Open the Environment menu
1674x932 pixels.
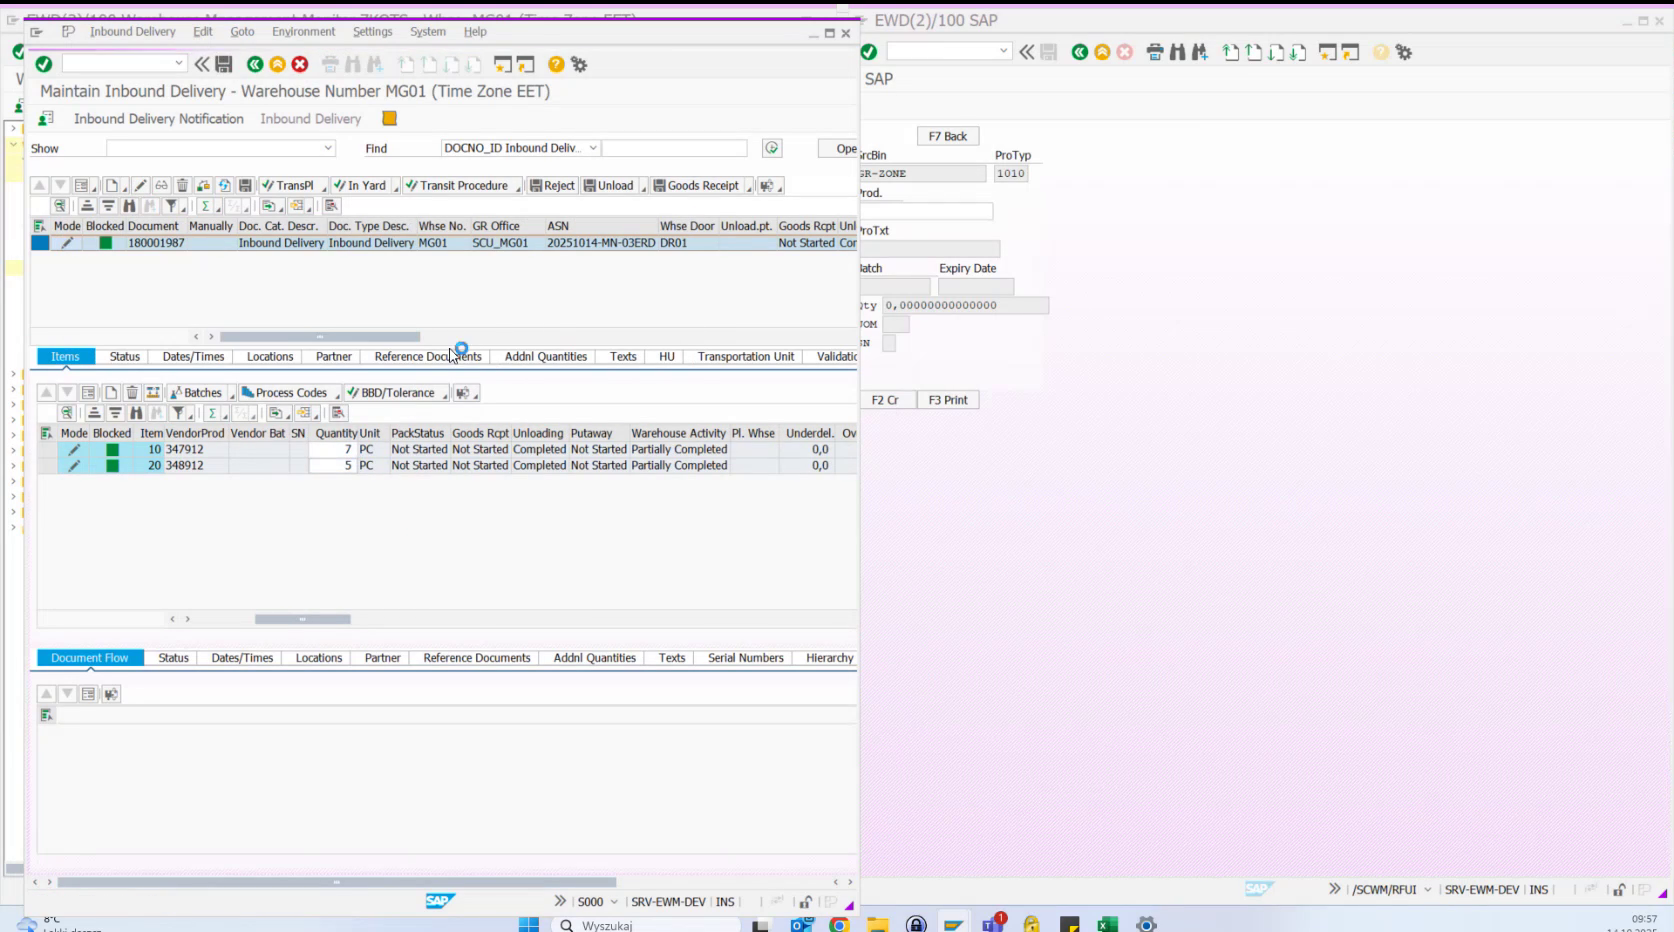pyautogui.click(x=304, y=31)
